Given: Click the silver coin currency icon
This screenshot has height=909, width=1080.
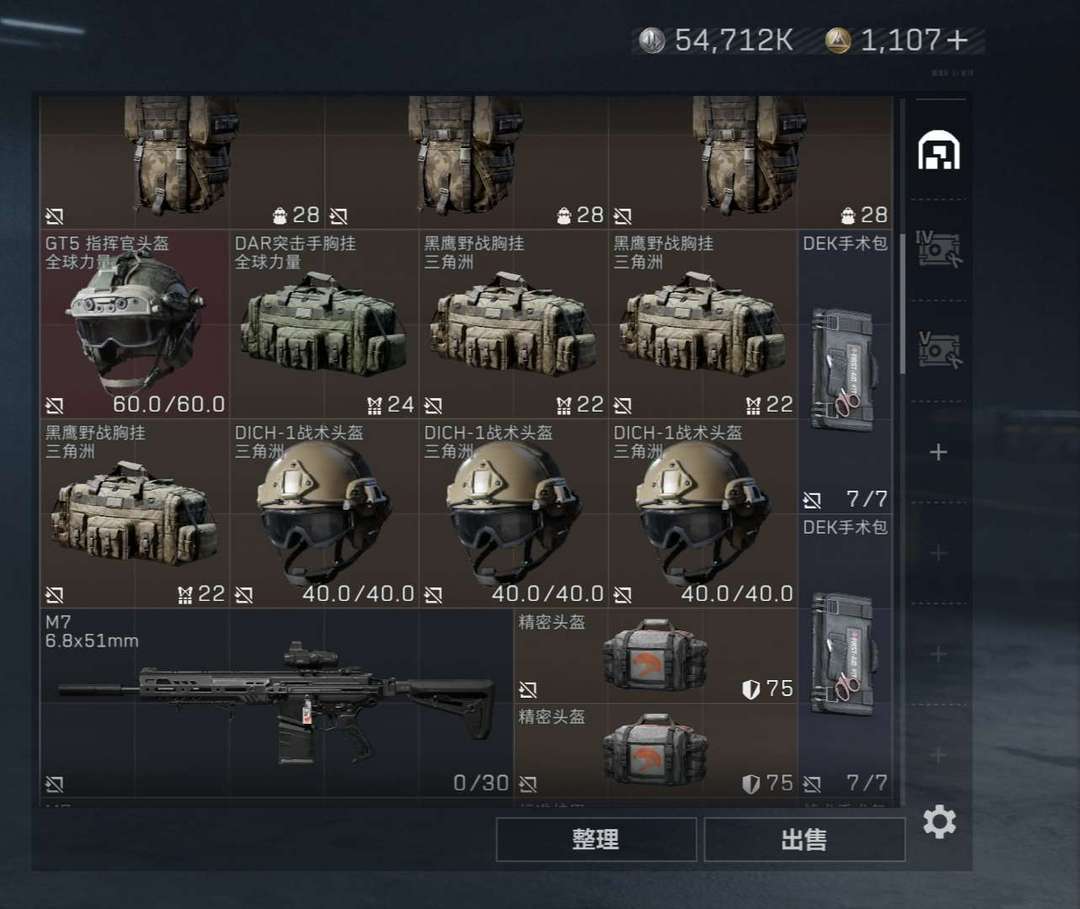Looking at the screenshot, I should [x=651, y=40].
